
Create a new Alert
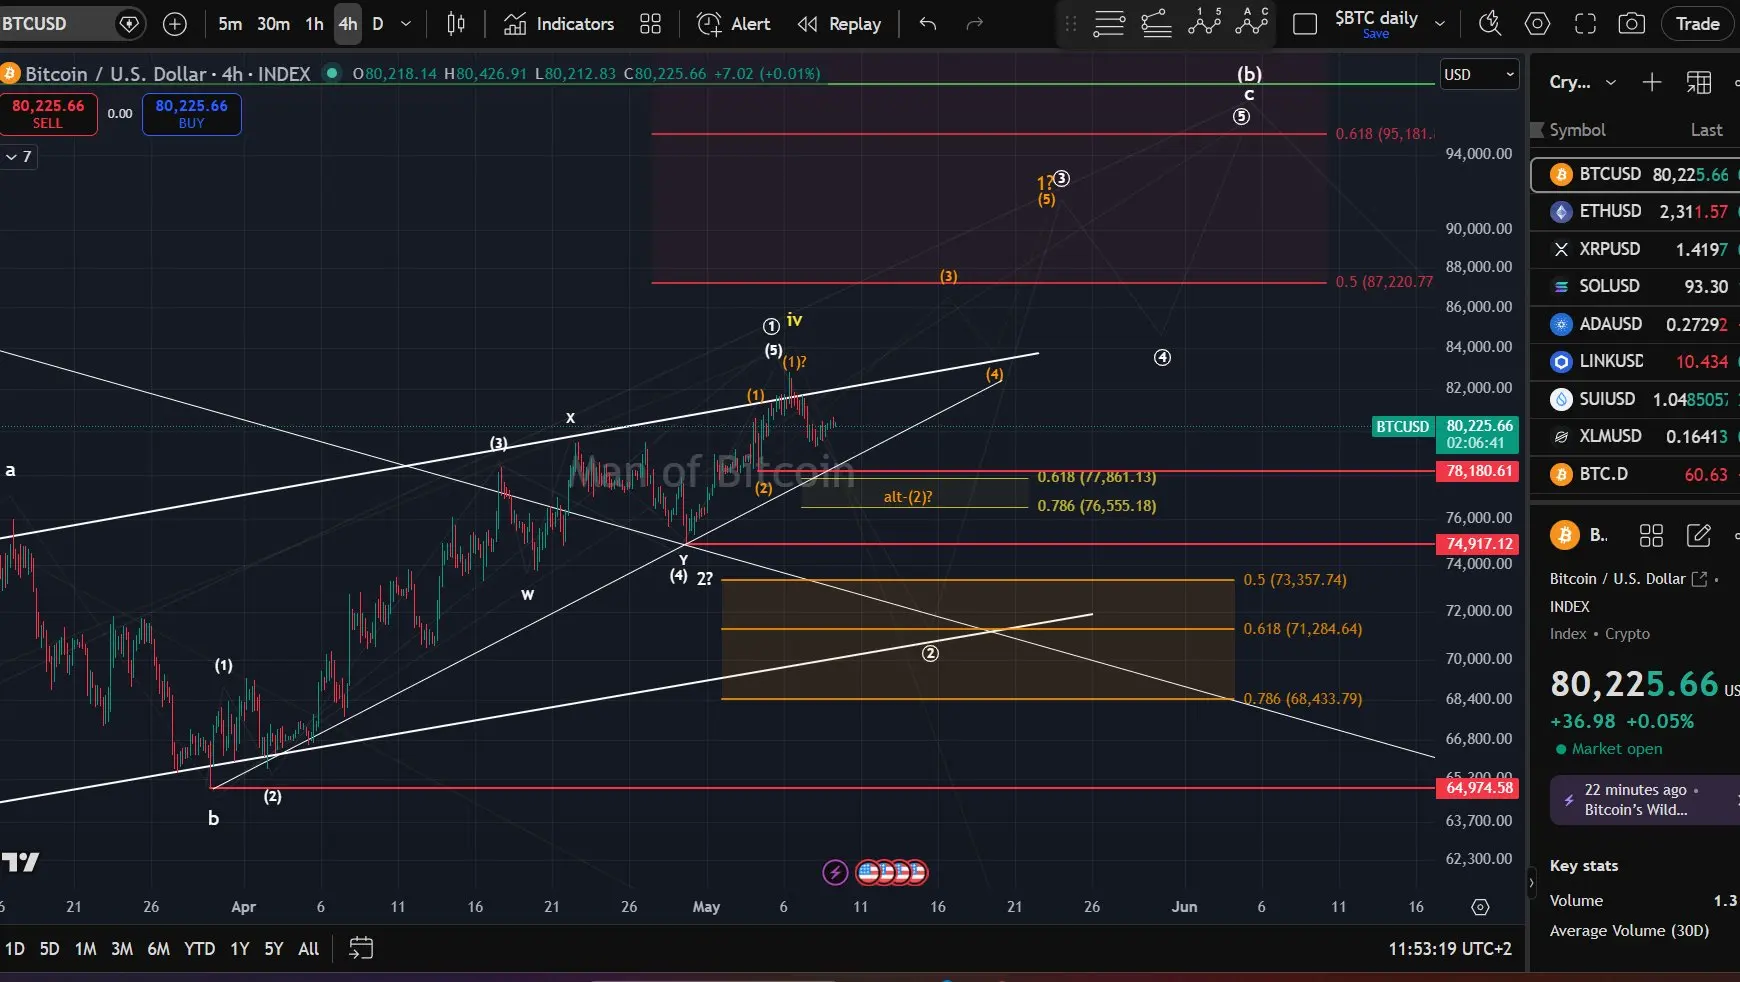click(x=734, y=24)
